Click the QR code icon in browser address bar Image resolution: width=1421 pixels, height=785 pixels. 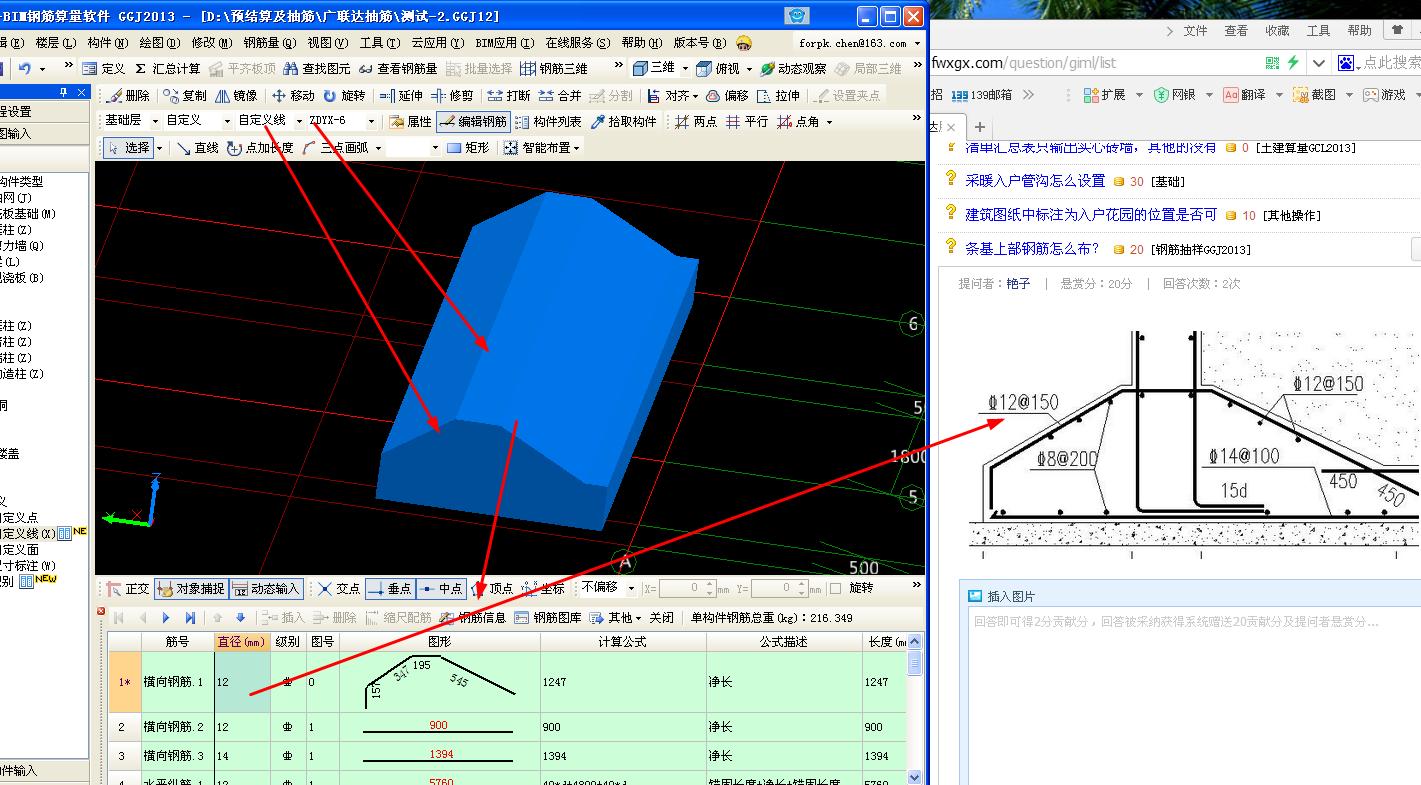[1272, 63]
